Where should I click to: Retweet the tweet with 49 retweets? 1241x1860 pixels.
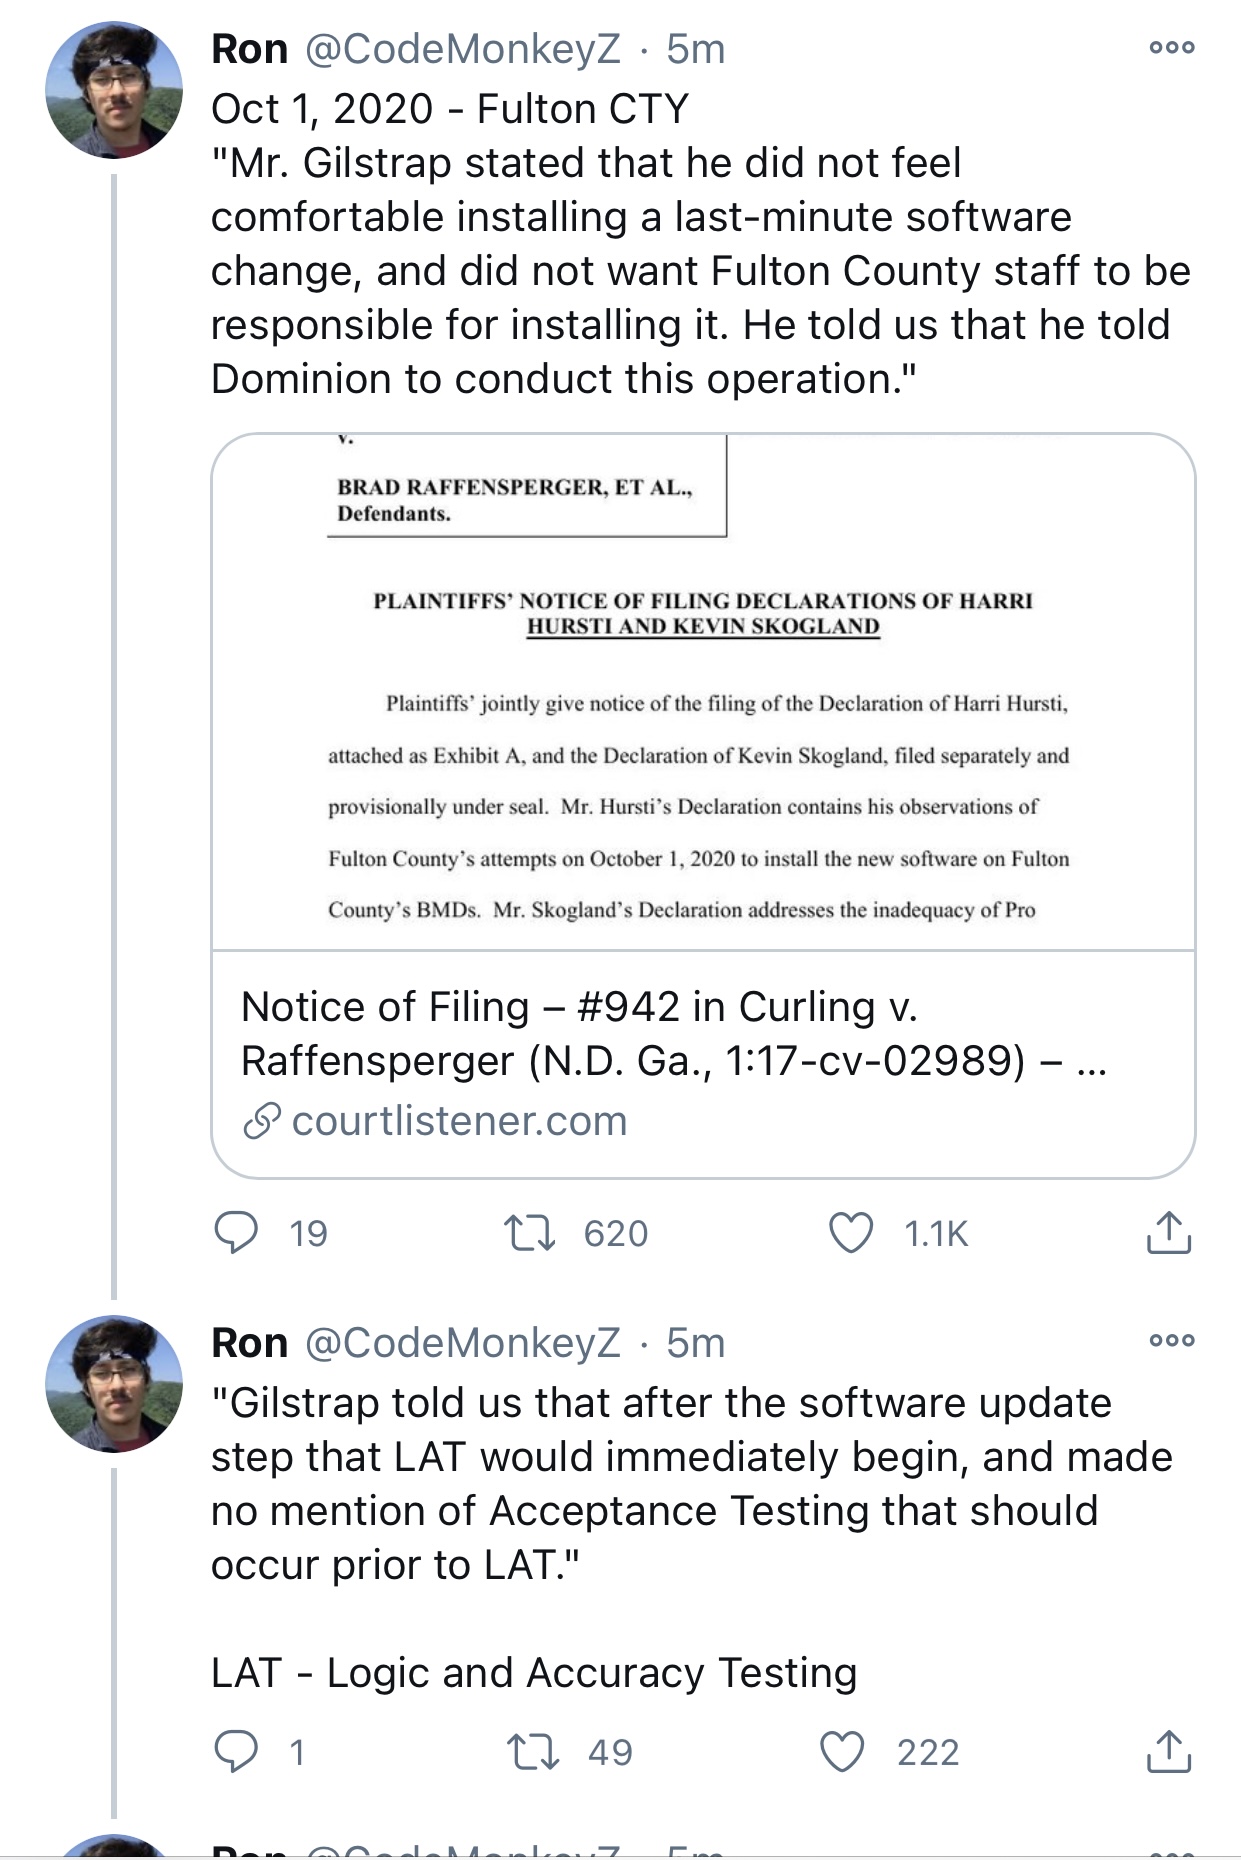(532, 1752)
